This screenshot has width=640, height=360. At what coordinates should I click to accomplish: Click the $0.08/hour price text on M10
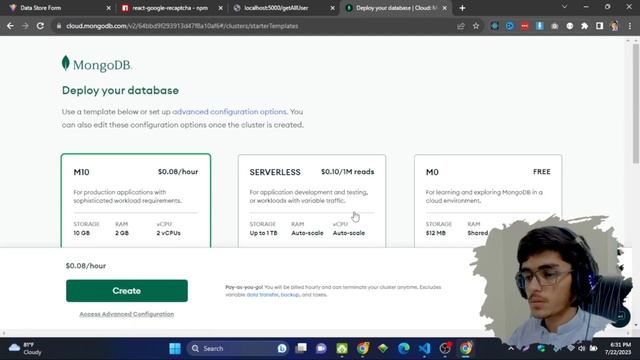[x=178, y=172]
